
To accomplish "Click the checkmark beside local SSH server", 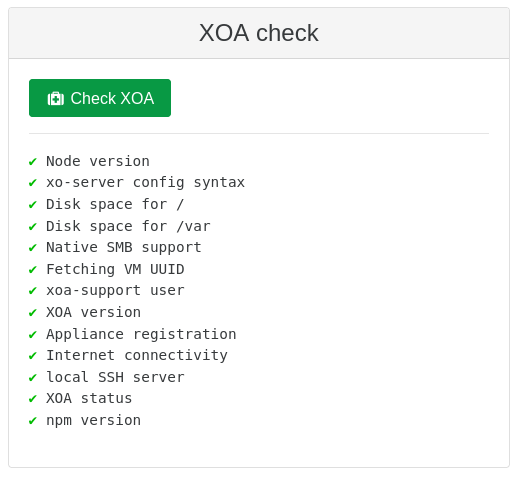I will click(33, 377).
